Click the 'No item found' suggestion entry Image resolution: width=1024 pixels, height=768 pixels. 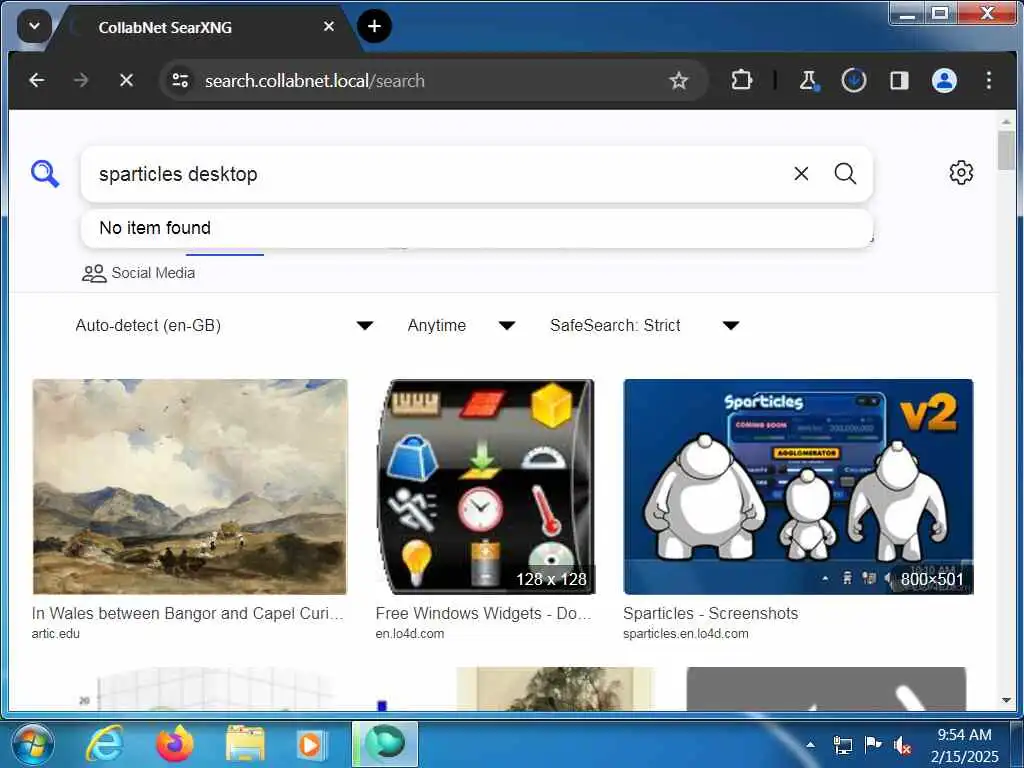tap(477, 228)
